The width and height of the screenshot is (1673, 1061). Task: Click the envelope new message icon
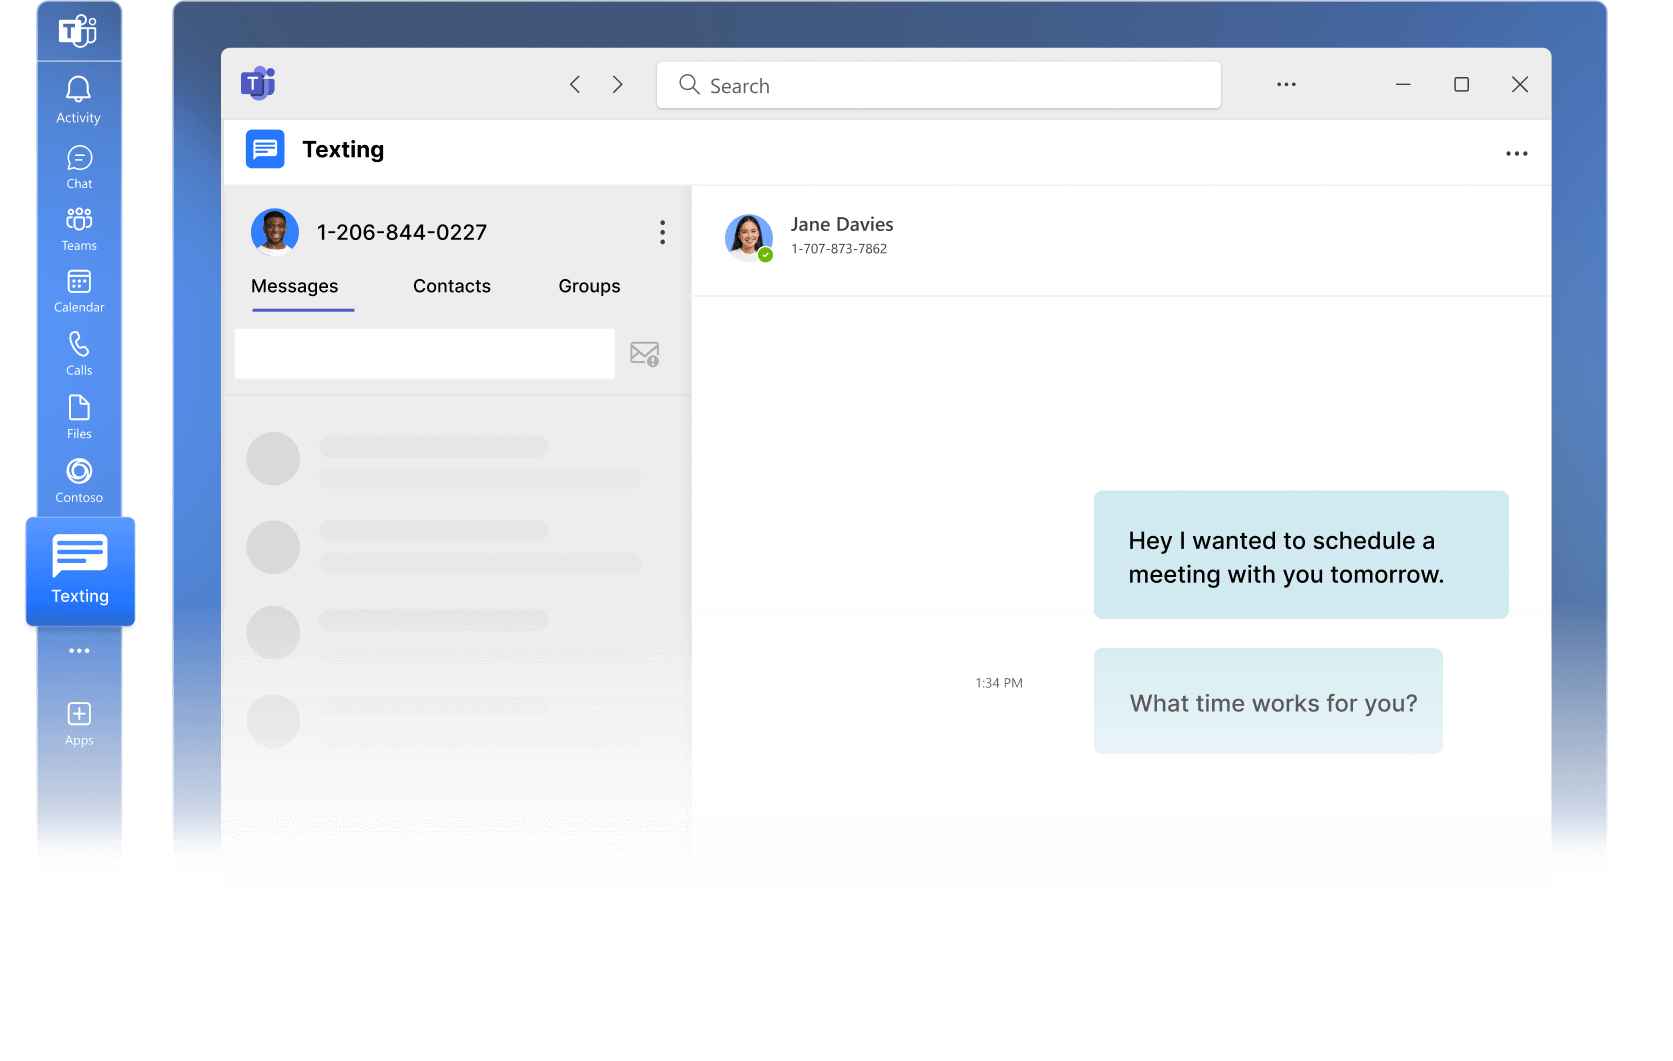coord(644,354)
